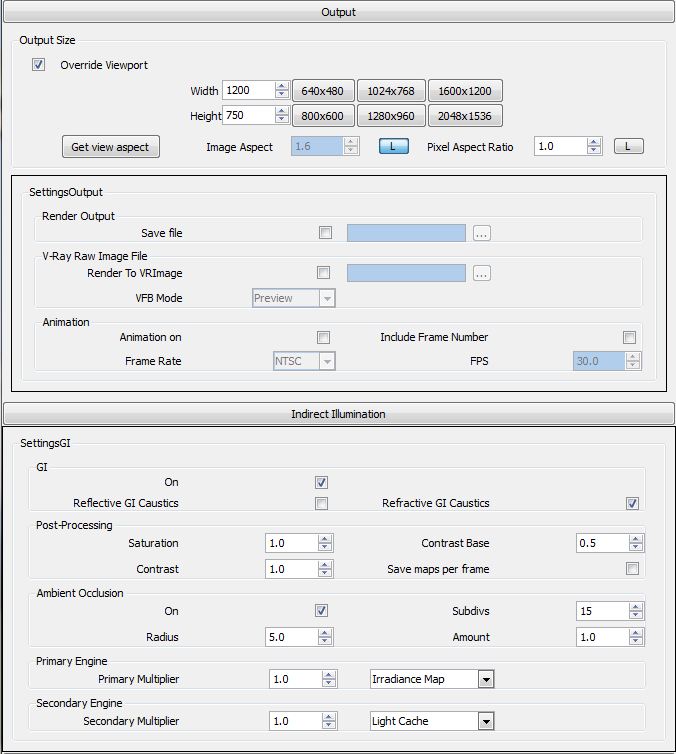Adjust Contrast spinner arrows
Viewport: 676px width, 754px height.
tap(325, 569)
